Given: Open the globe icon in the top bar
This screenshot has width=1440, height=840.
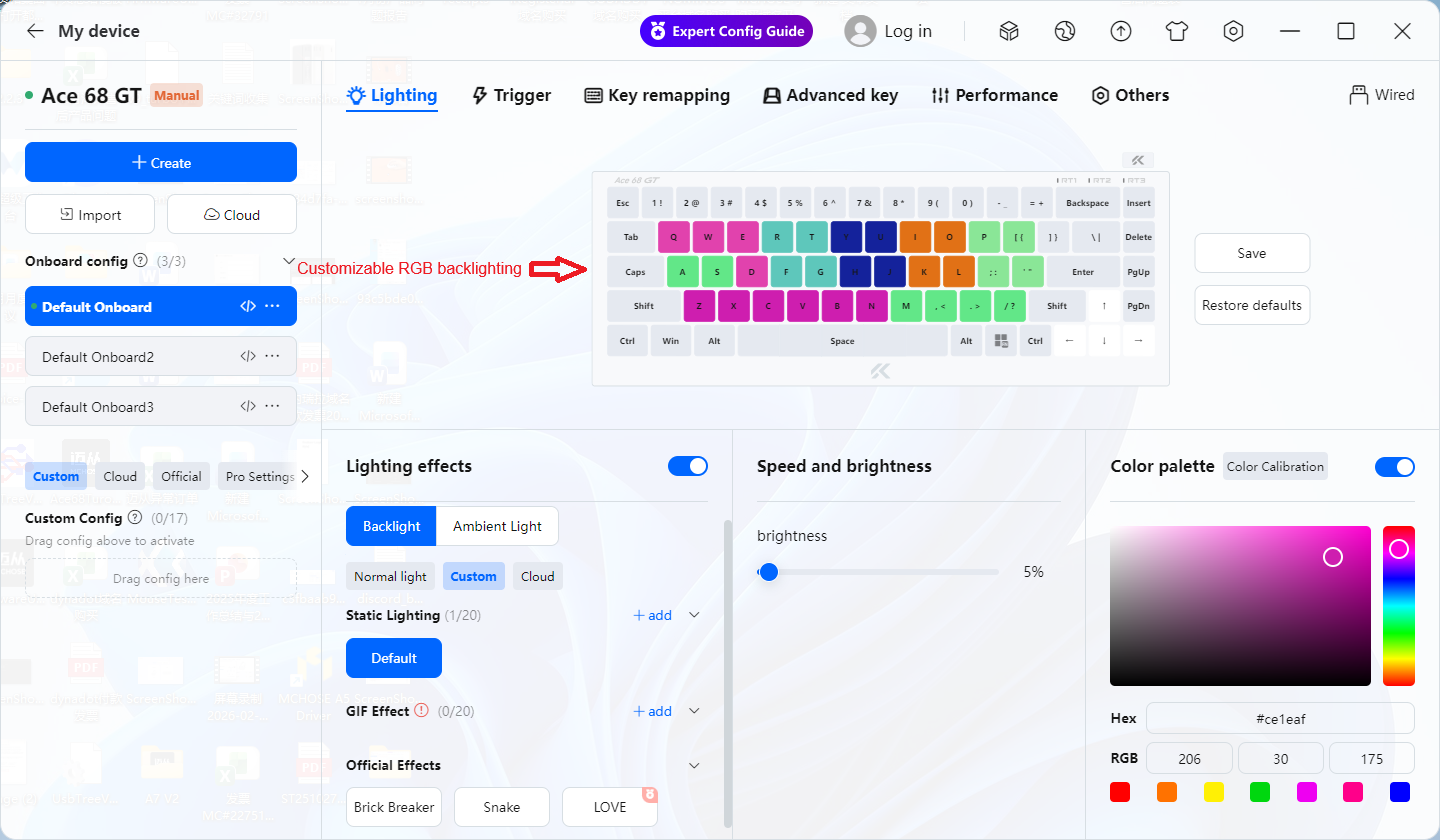Looking at the screenshot, I should point(1064,31).
